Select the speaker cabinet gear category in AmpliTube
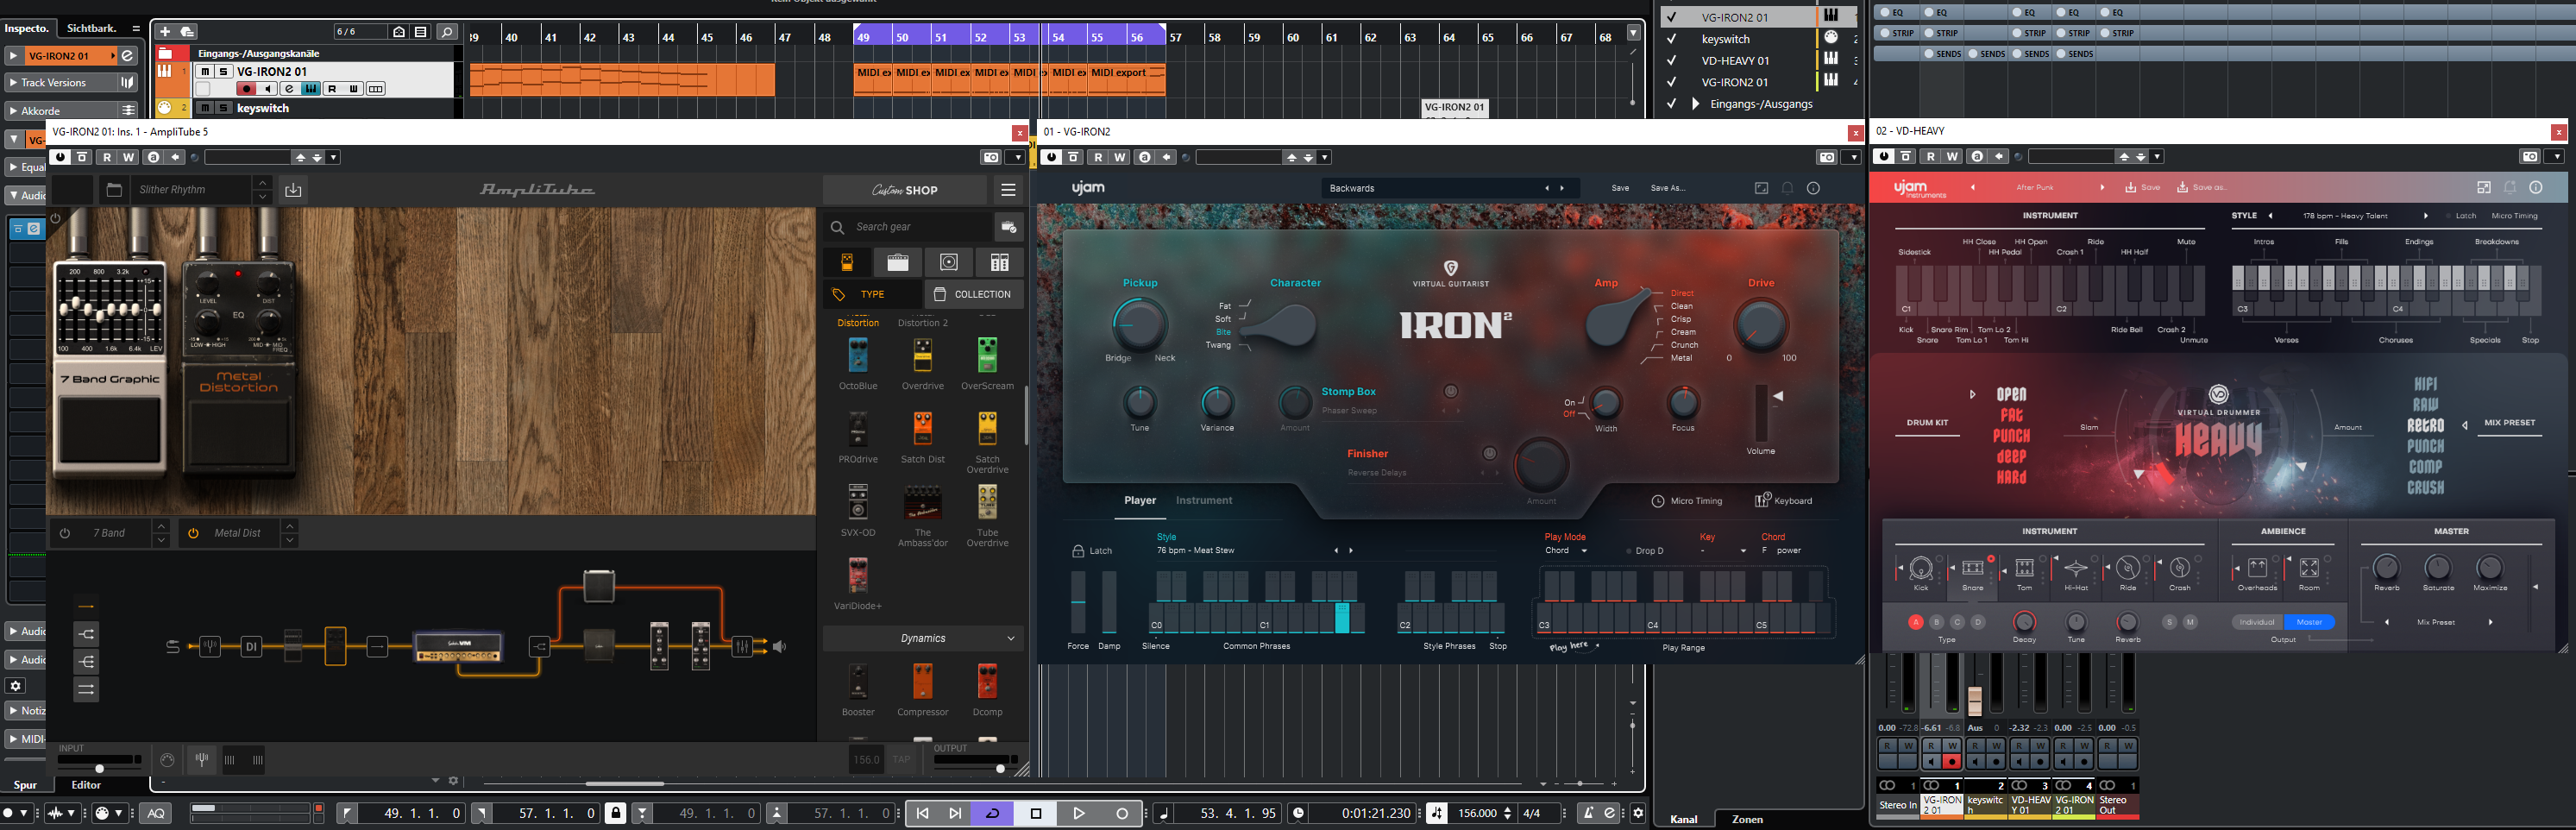 [x=949, y=262]
